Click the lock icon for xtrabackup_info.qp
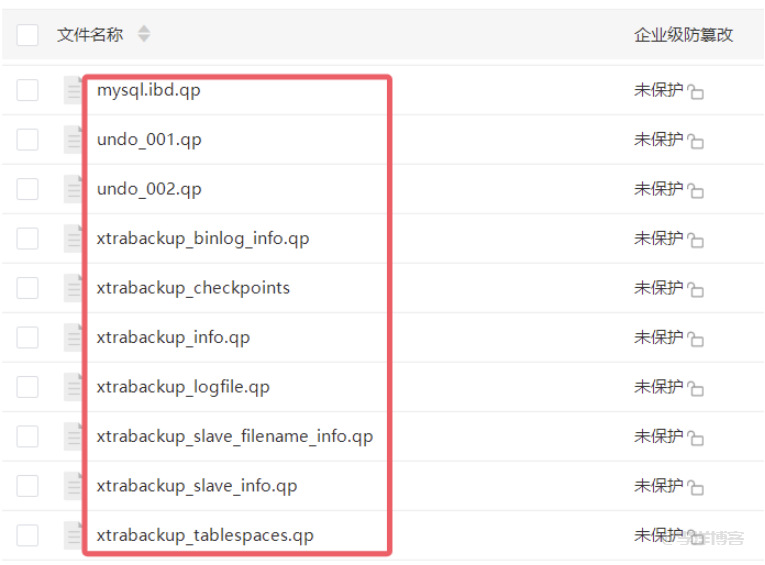This screenshot has height=565, width=765. click(696, 339)
